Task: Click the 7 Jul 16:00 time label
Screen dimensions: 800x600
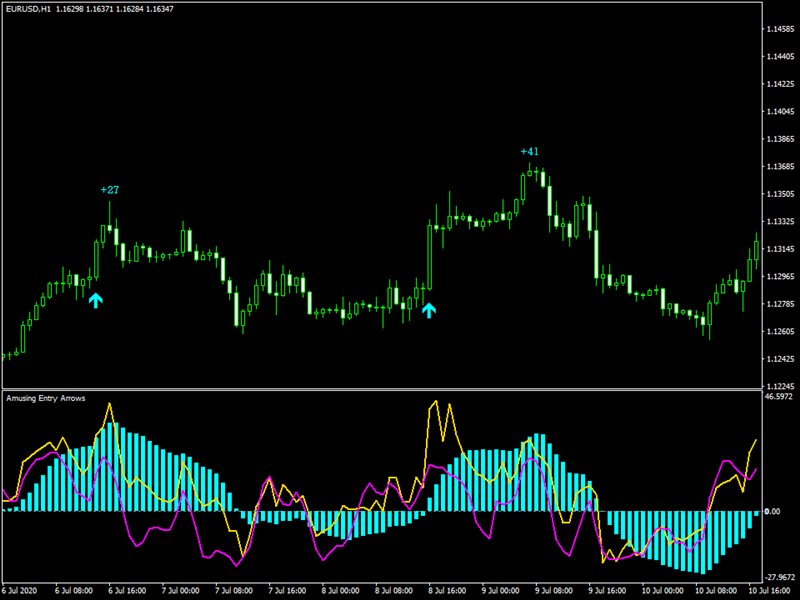Action: tap(287, 591)
